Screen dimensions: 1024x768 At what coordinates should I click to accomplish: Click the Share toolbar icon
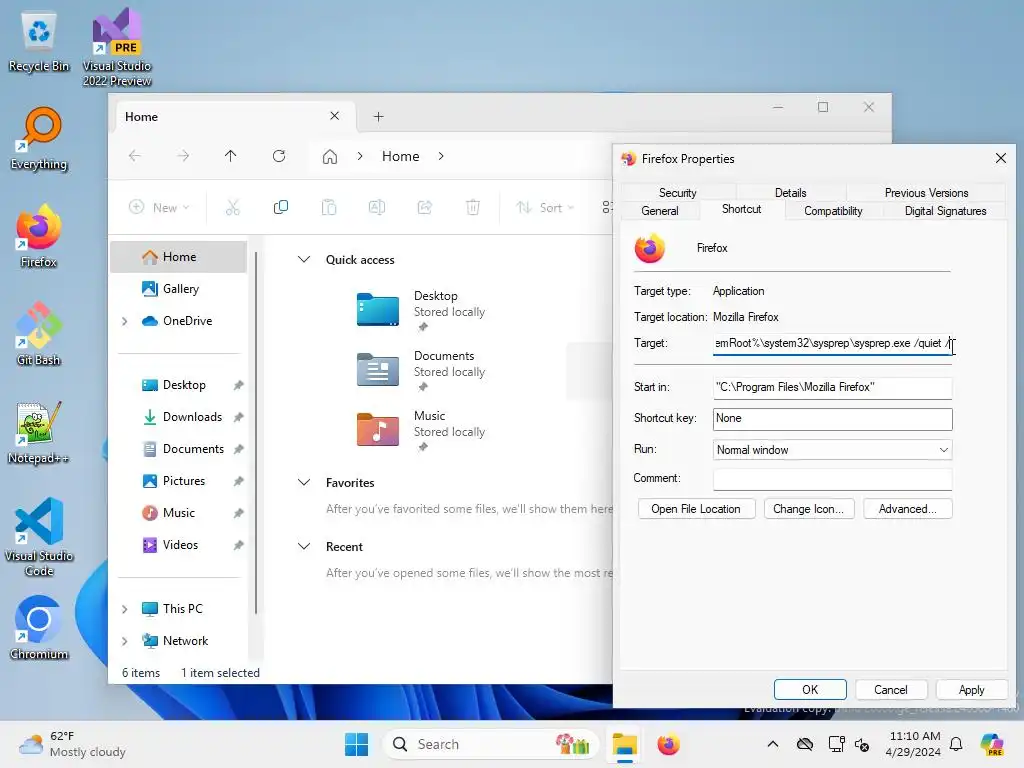pos(425,208)
